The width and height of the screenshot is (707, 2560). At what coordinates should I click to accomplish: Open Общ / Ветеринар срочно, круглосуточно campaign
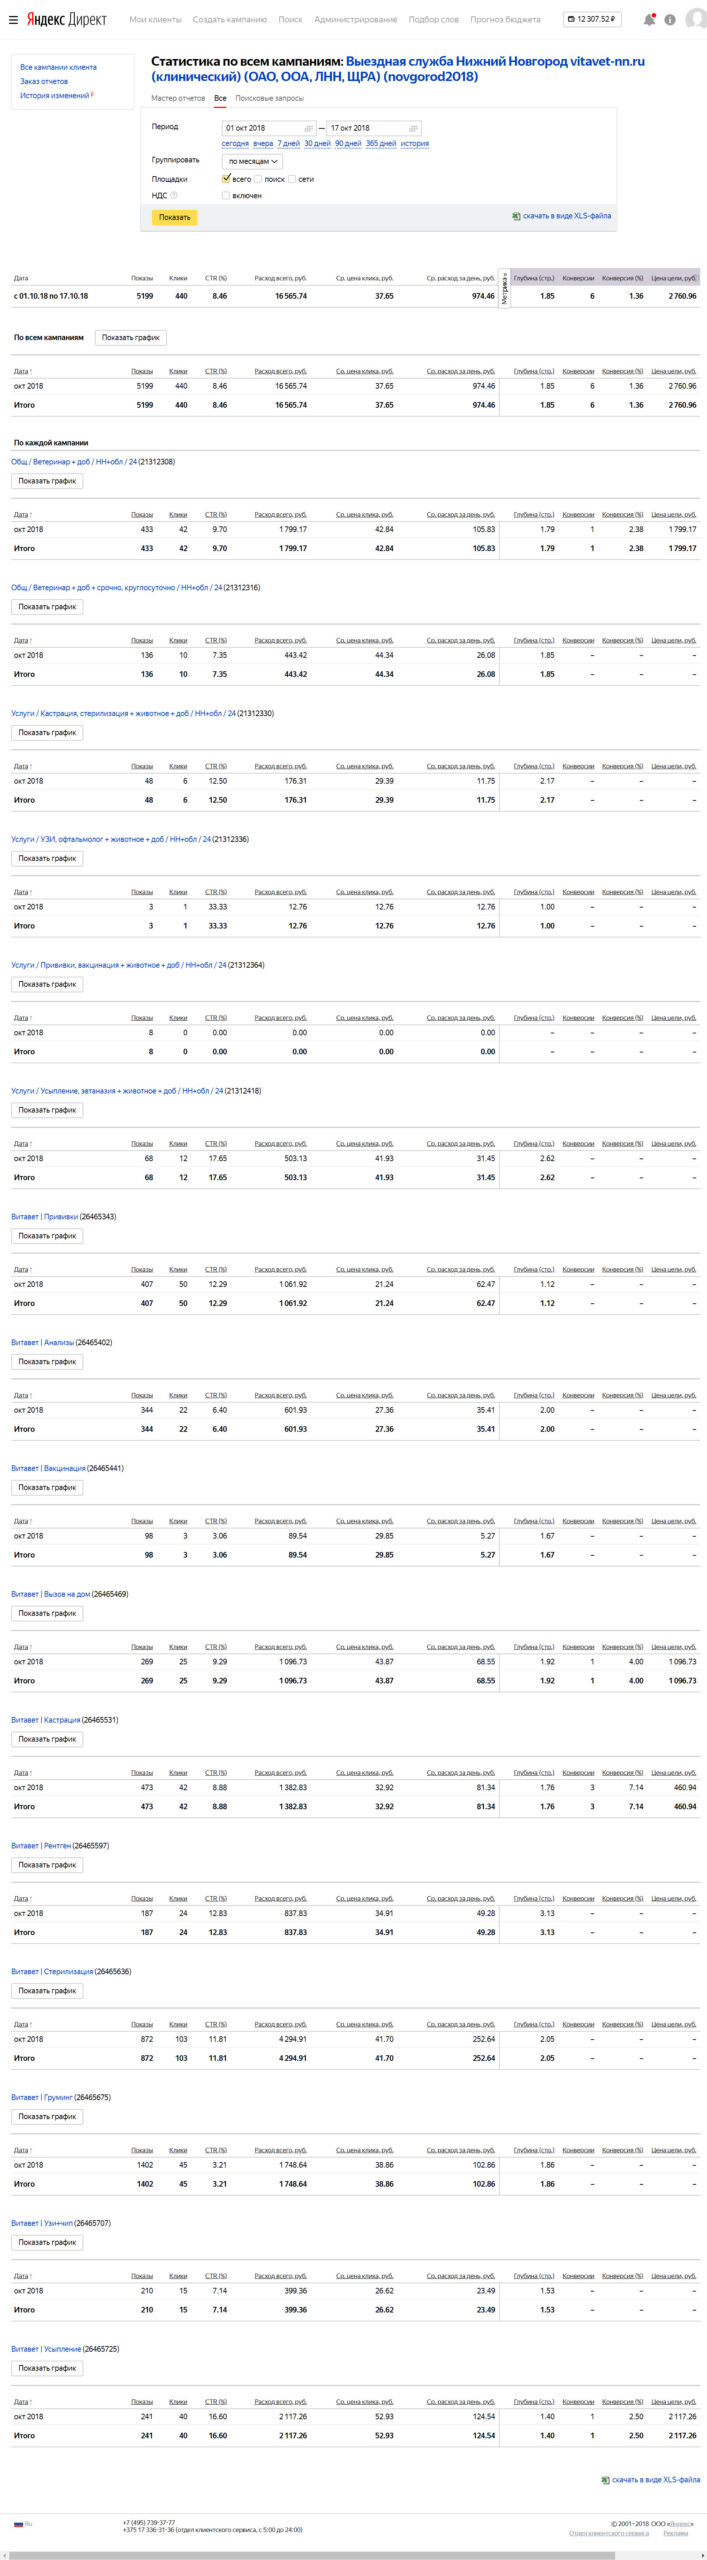114,588
